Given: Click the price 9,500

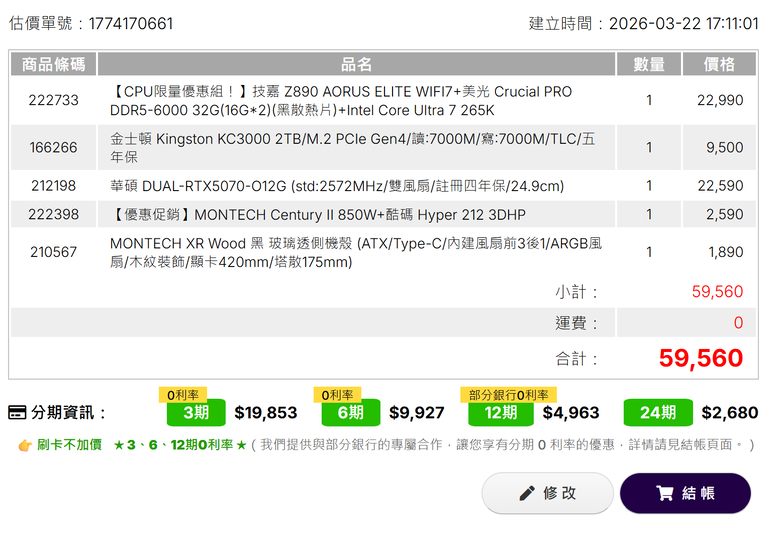Looking at the screenshot, I should click(724, 148).
